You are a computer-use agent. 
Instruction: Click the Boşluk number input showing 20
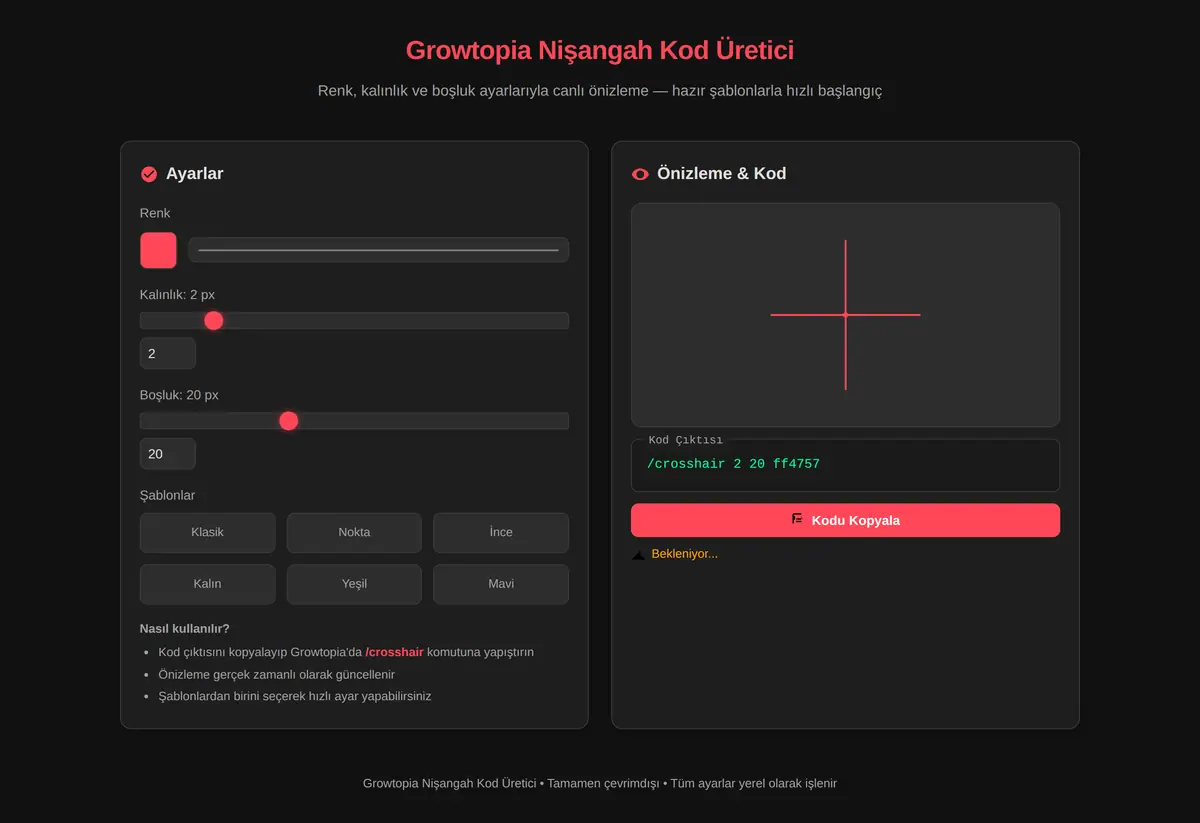click(167, 454)
